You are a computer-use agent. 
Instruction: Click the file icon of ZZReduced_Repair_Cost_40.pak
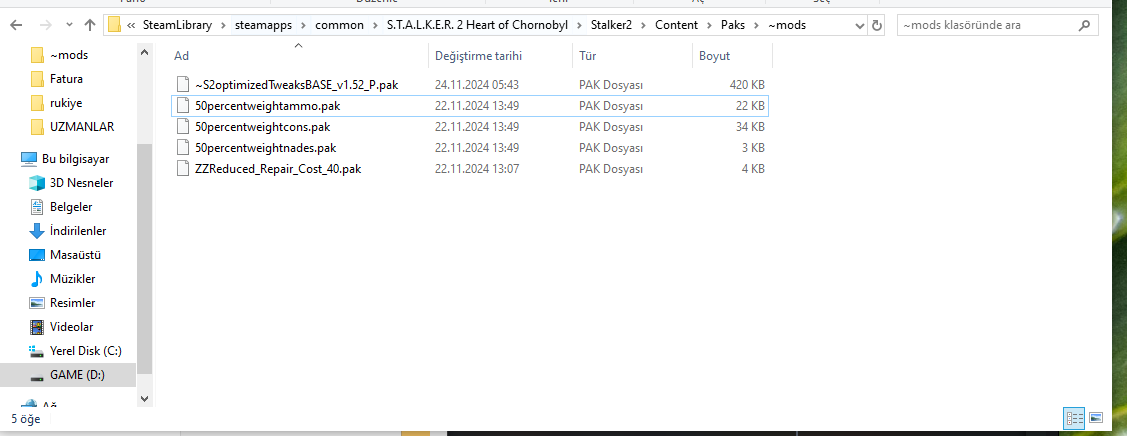[x=183, y=169]
